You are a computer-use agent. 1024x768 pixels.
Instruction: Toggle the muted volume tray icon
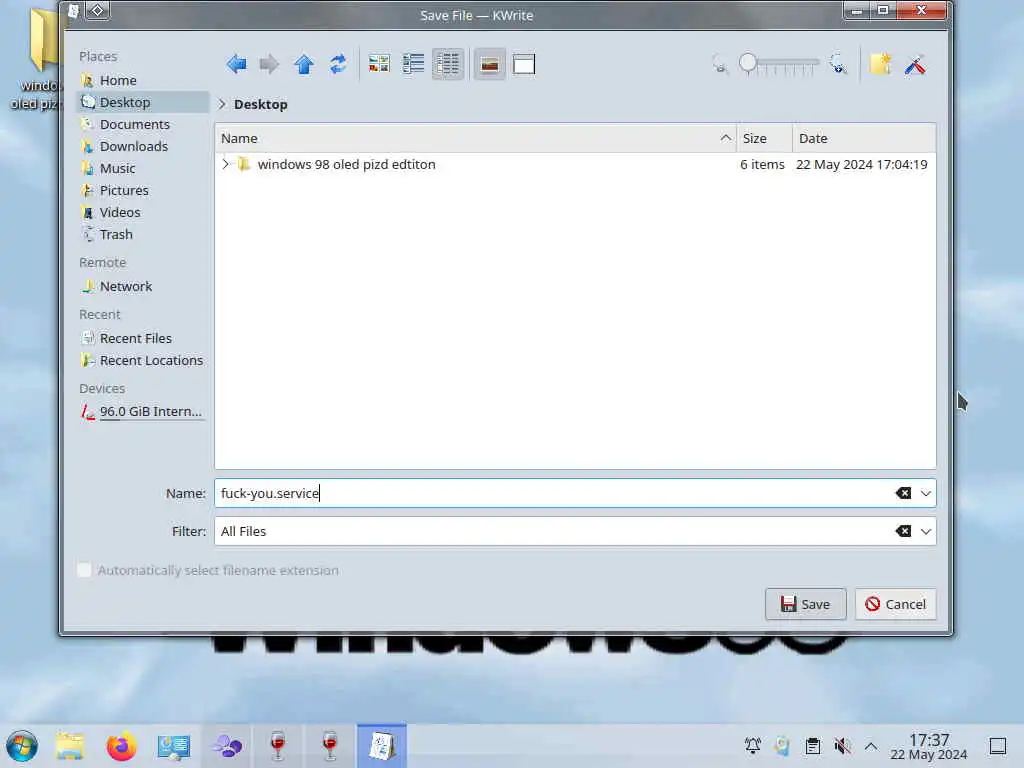(842, 745)
